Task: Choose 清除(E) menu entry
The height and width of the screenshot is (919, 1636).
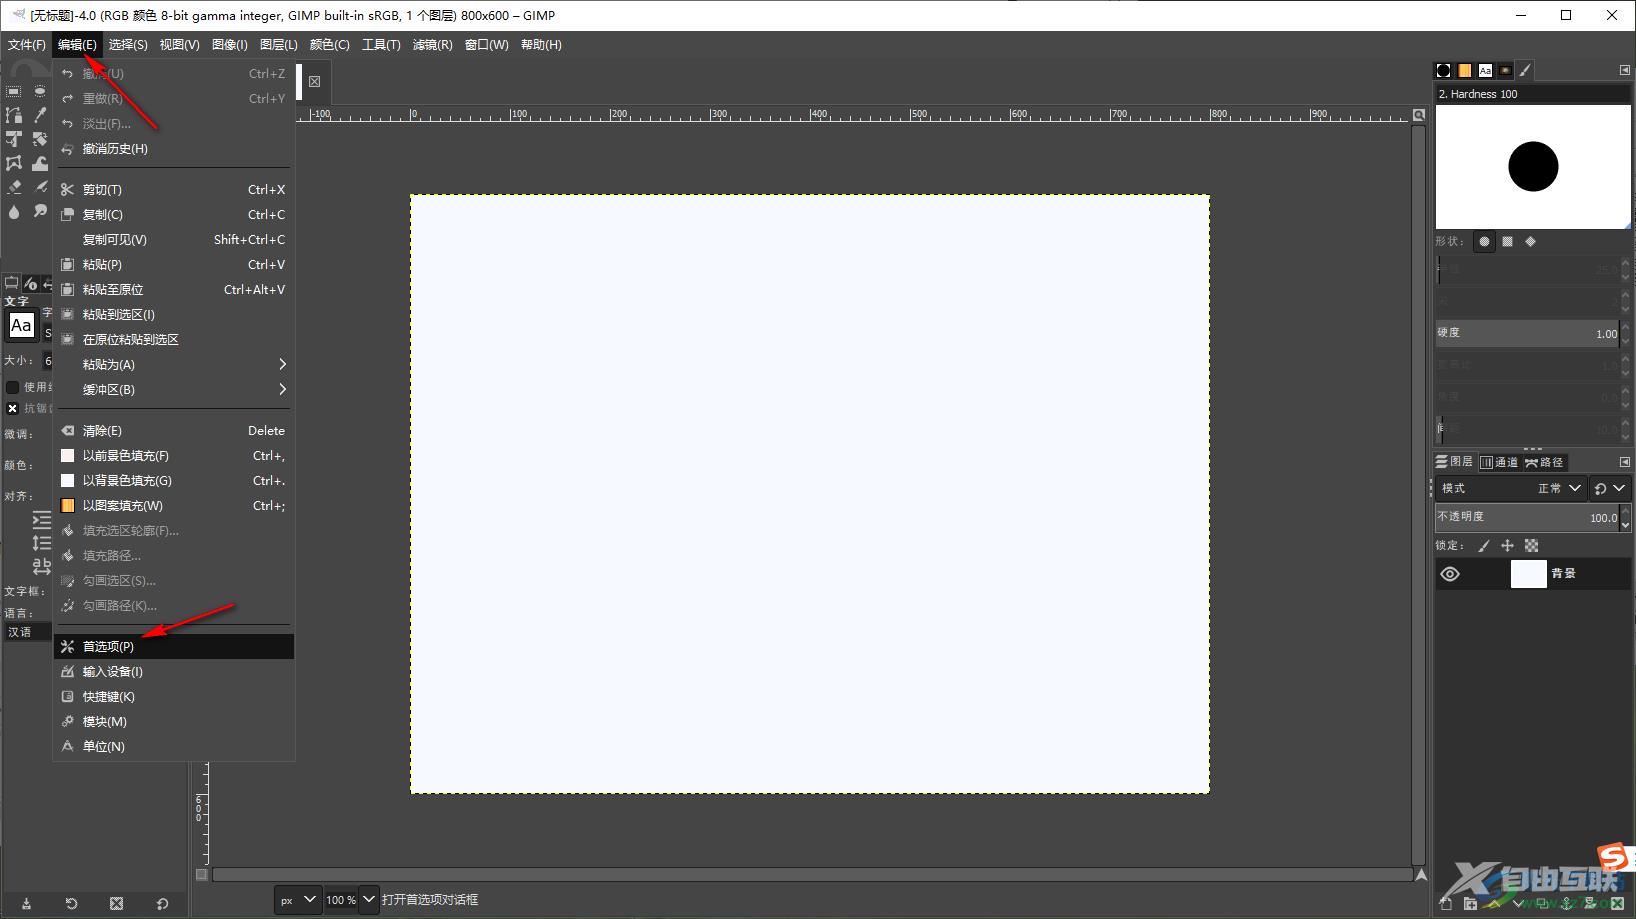Action: [174, 430]
